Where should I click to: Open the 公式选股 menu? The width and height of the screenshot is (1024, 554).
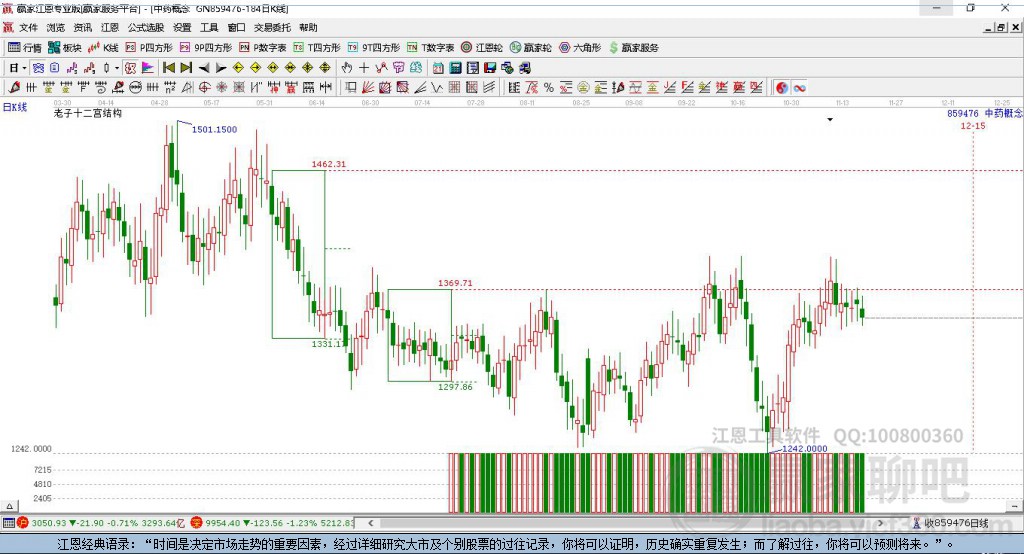[x=145, y=28]
